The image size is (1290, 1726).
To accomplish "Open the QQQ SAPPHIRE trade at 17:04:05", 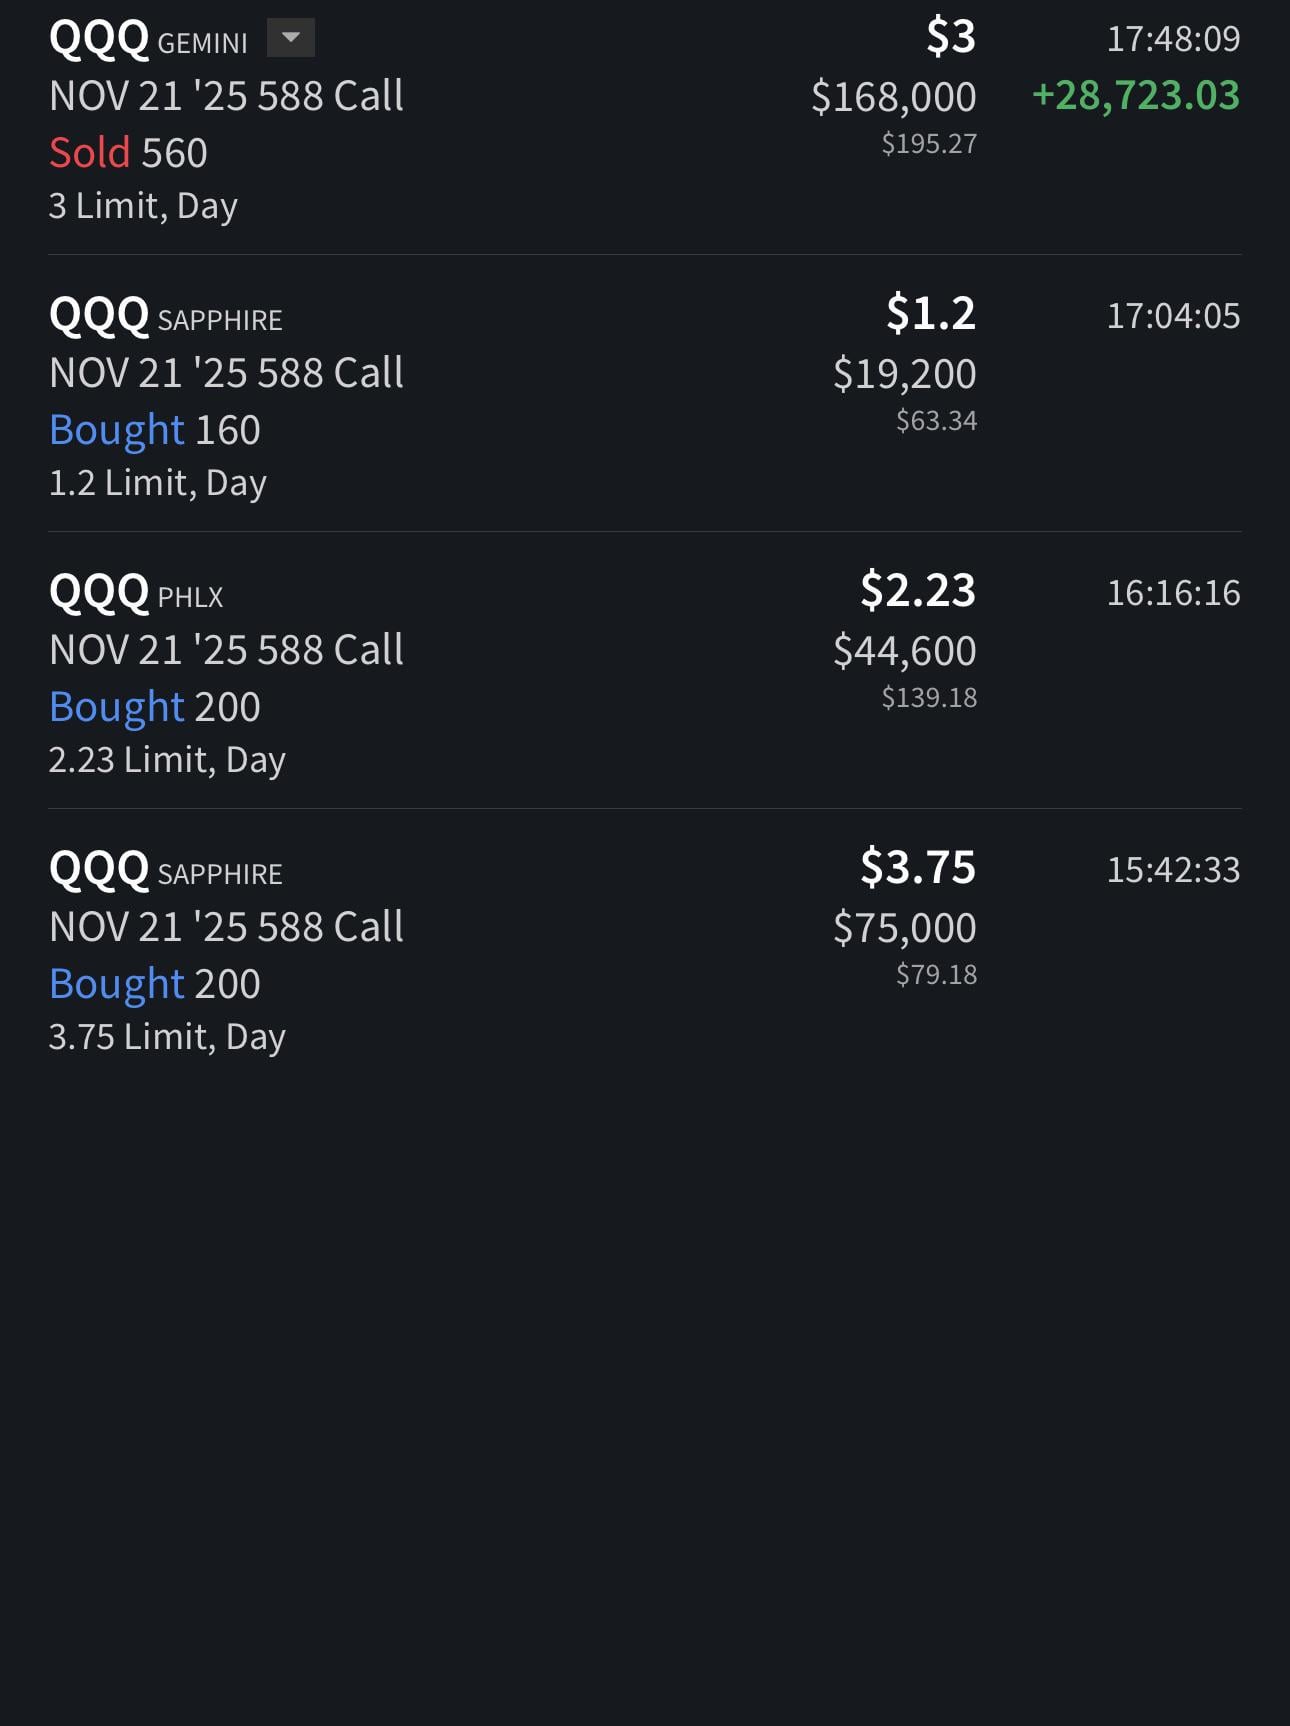I will click(x=165, y=316).
